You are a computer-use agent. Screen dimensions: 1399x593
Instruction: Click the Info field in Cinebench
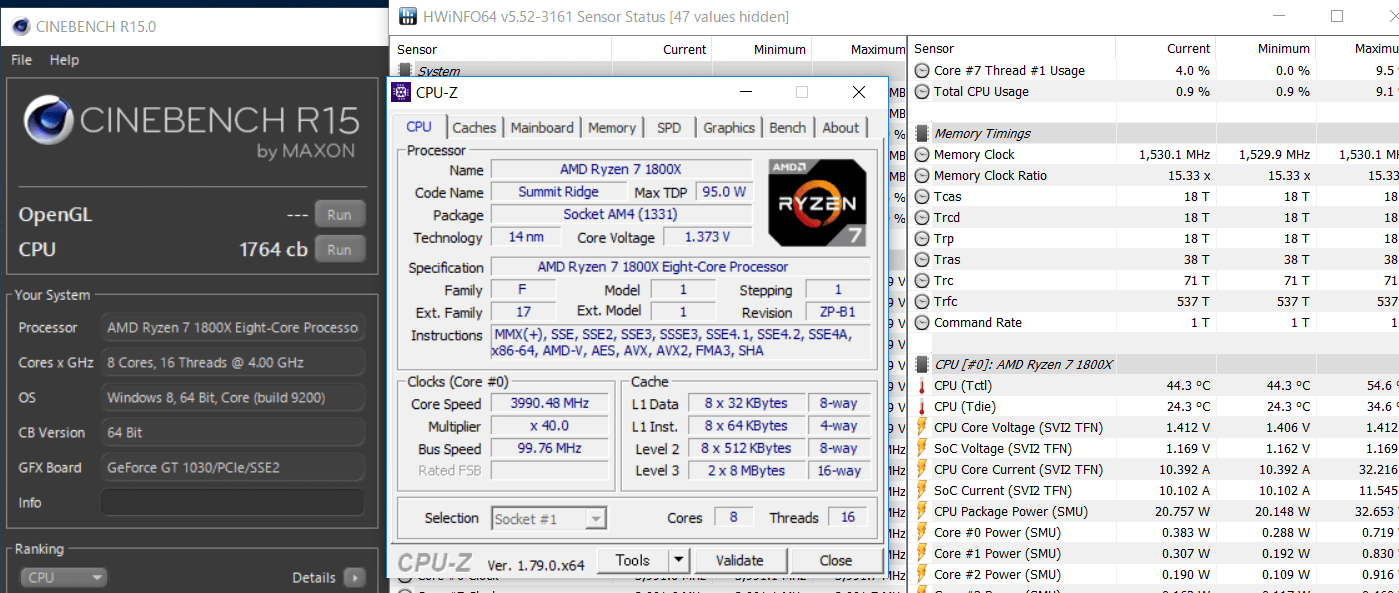click(233, 502)
